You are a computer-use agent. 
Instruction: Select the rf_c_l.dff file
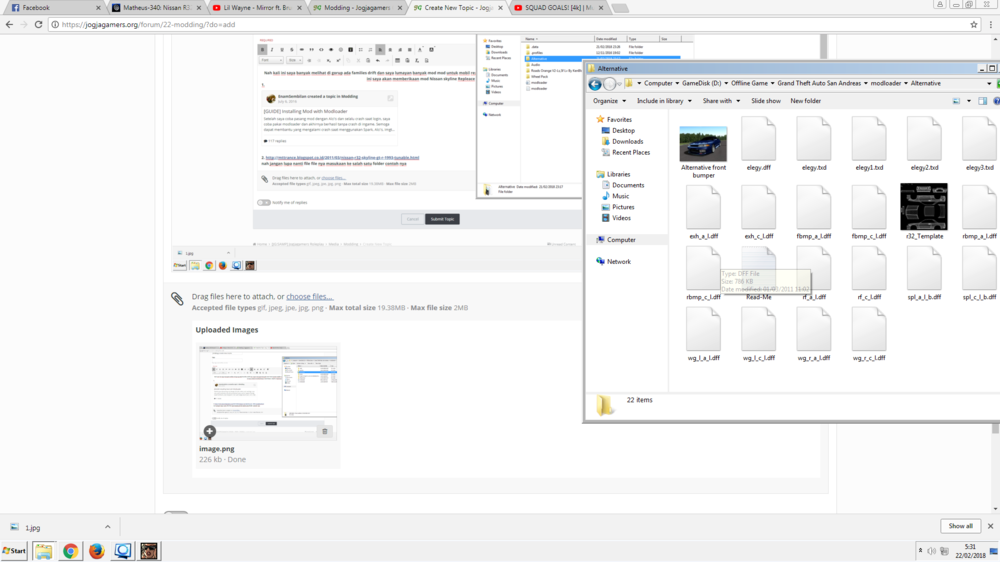click(869, 274)
